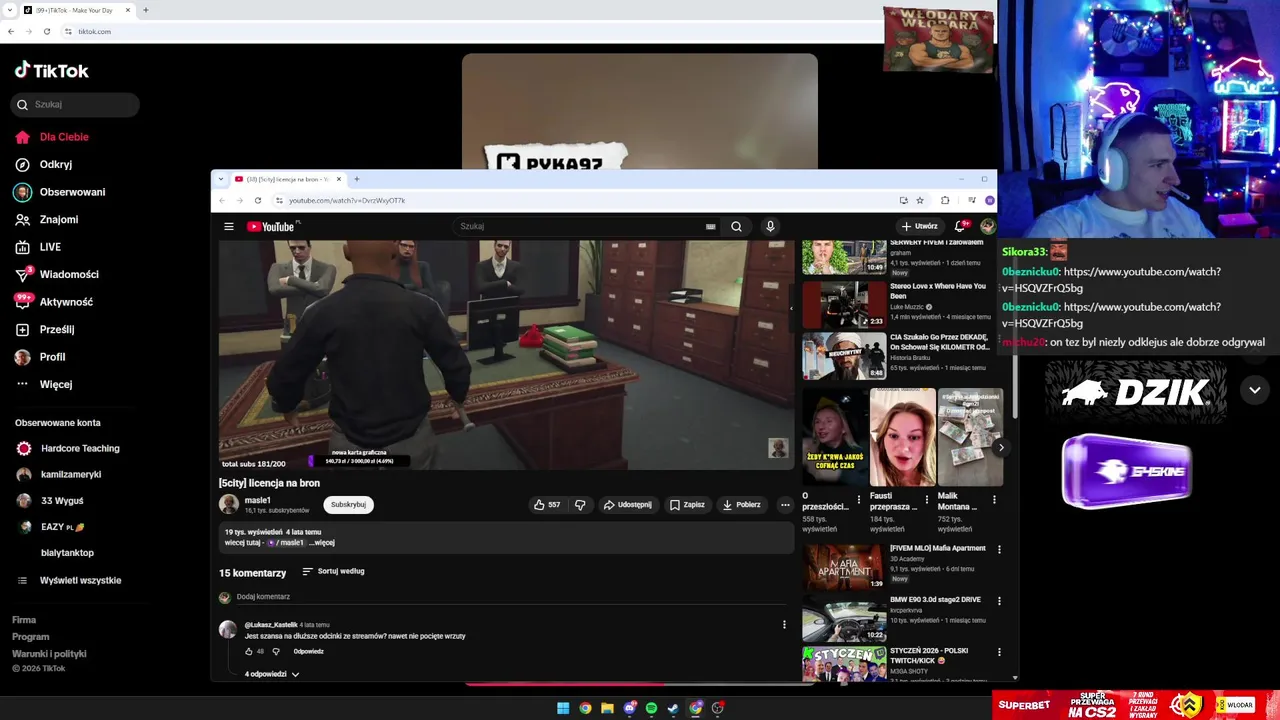Bookmark the YouTube page with star icon

coord(920,200)
